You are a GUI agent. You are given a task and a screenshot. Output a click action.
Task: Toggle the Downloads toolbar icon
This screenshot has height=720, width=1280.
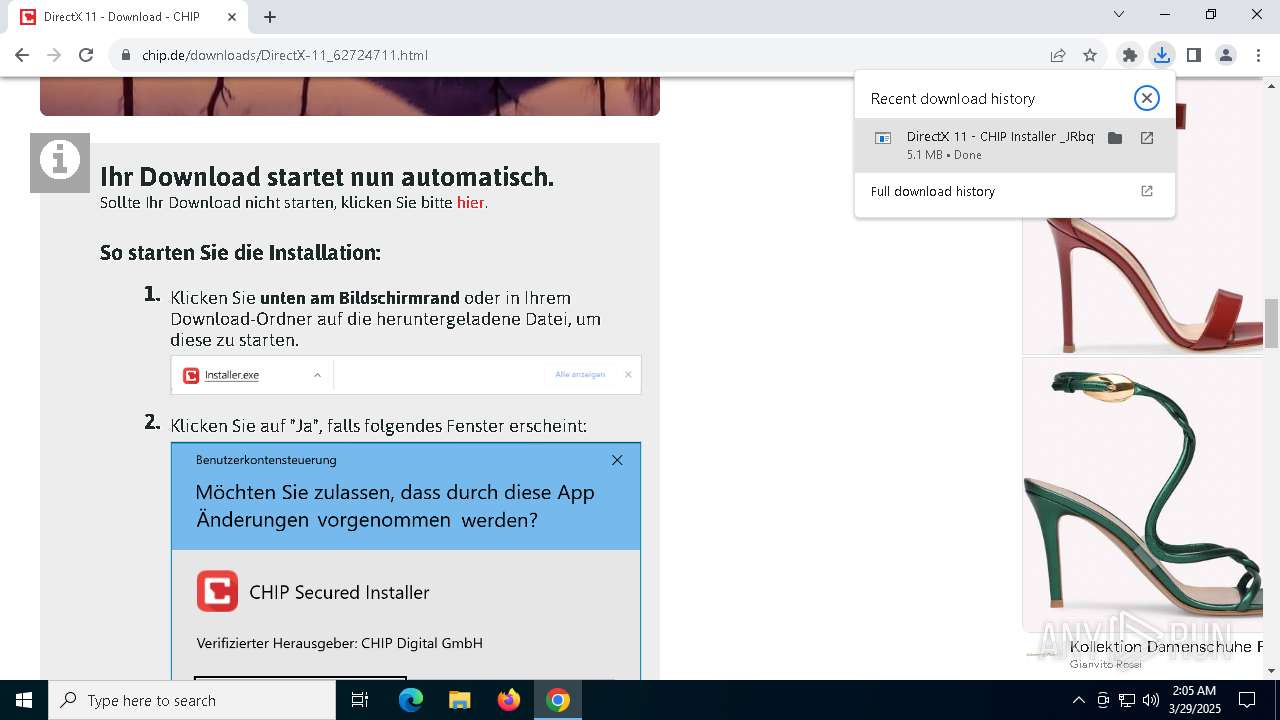1162,55
